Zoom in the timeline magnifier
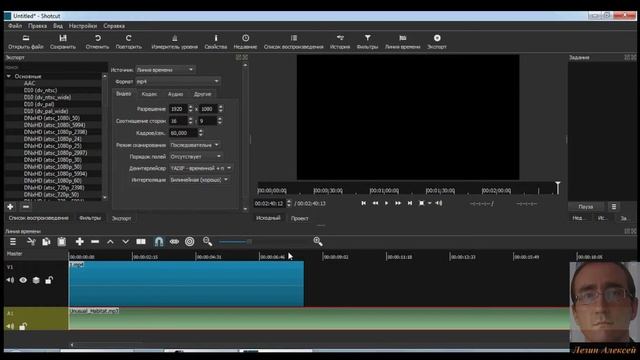Viewport: 640px width, 360px height. coord(318,242)
